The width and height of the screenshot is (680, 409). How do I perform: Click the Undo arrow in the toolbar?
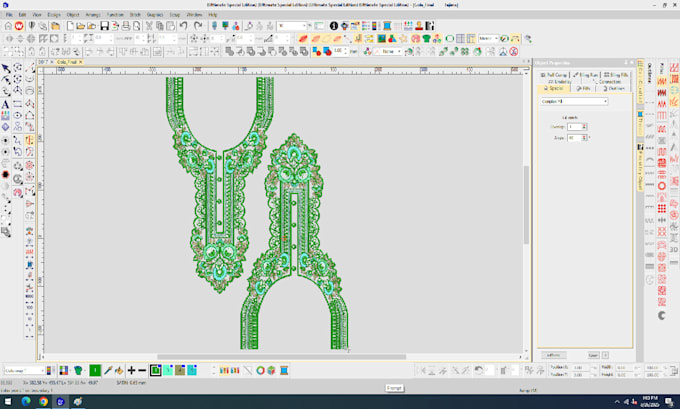click(183, 26)
